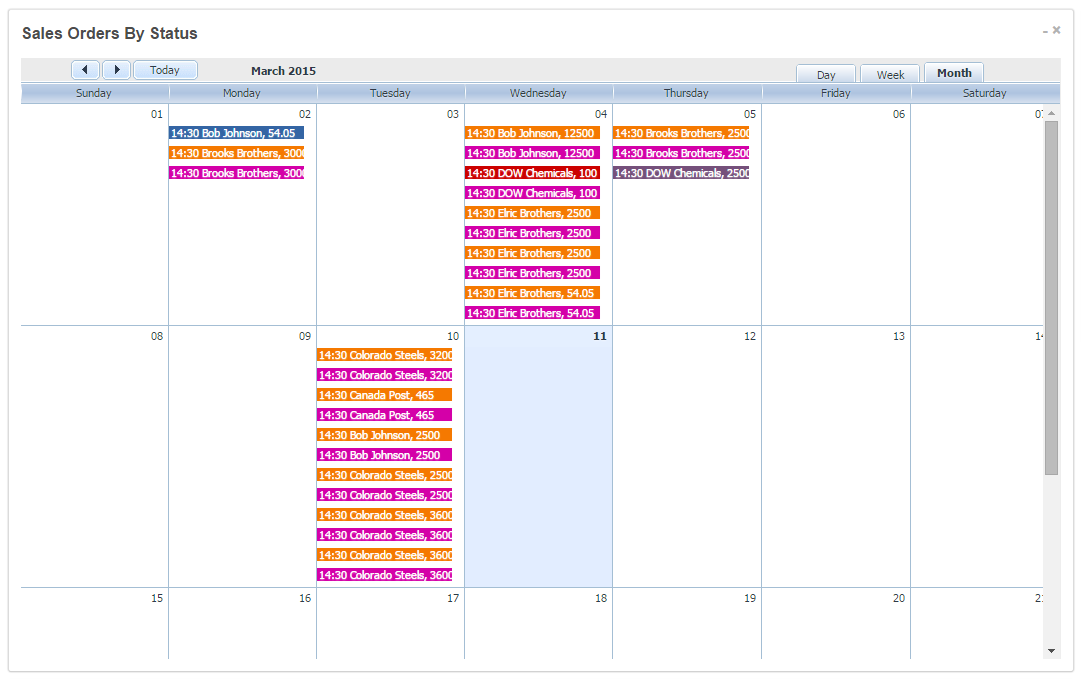Jump to Today
Viewport: 1081px width, 679px height.
click(165, 70)
